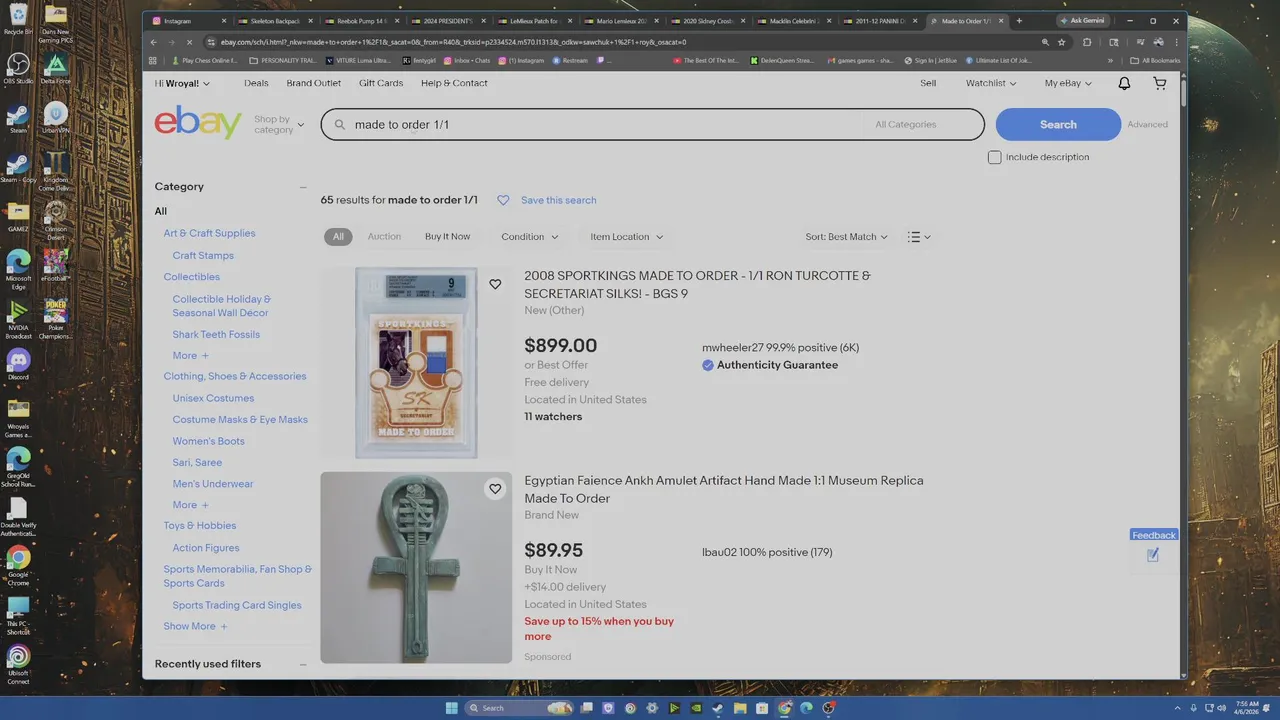
Task: Click heart icon on Ankh Amulet image
Action: click(495, 489)
